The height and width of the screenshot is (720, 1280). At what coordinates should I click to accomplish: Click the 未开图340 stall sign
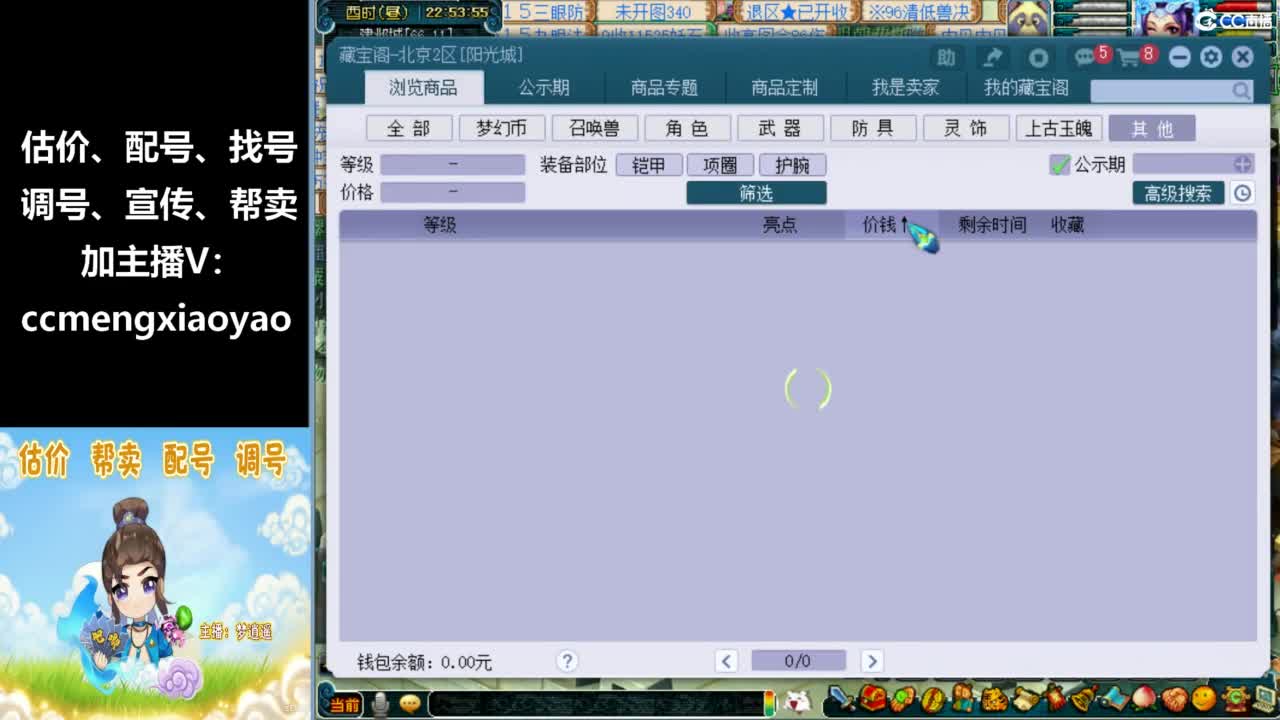point(652,12)
